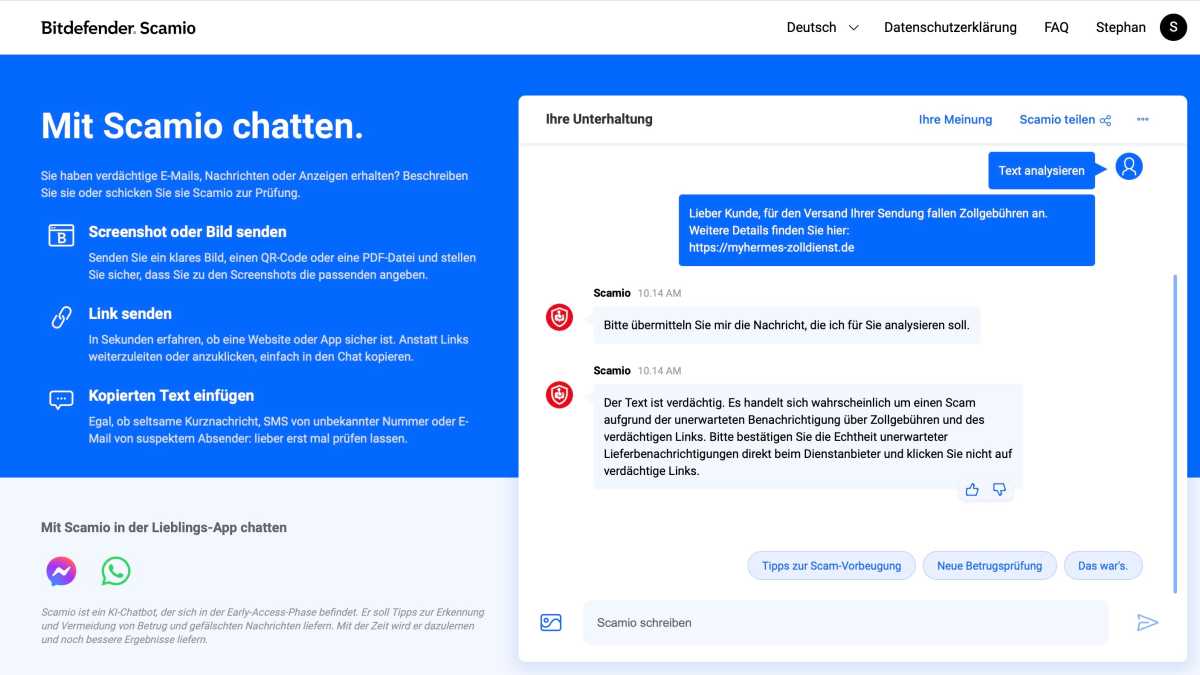This screenshot has width=1200, height=675.
Task: Focus the Scamio schreiben input field
Action: 845,622
